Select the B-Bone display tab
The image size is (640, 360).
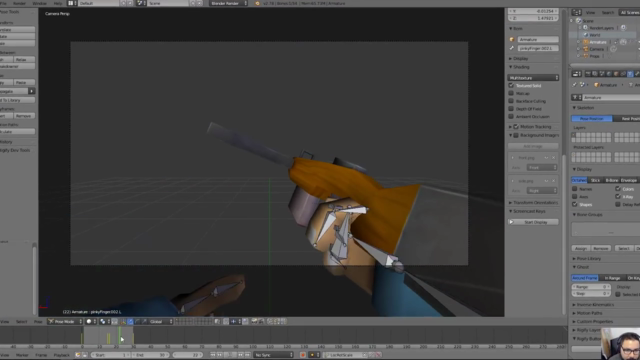[611, 180]
